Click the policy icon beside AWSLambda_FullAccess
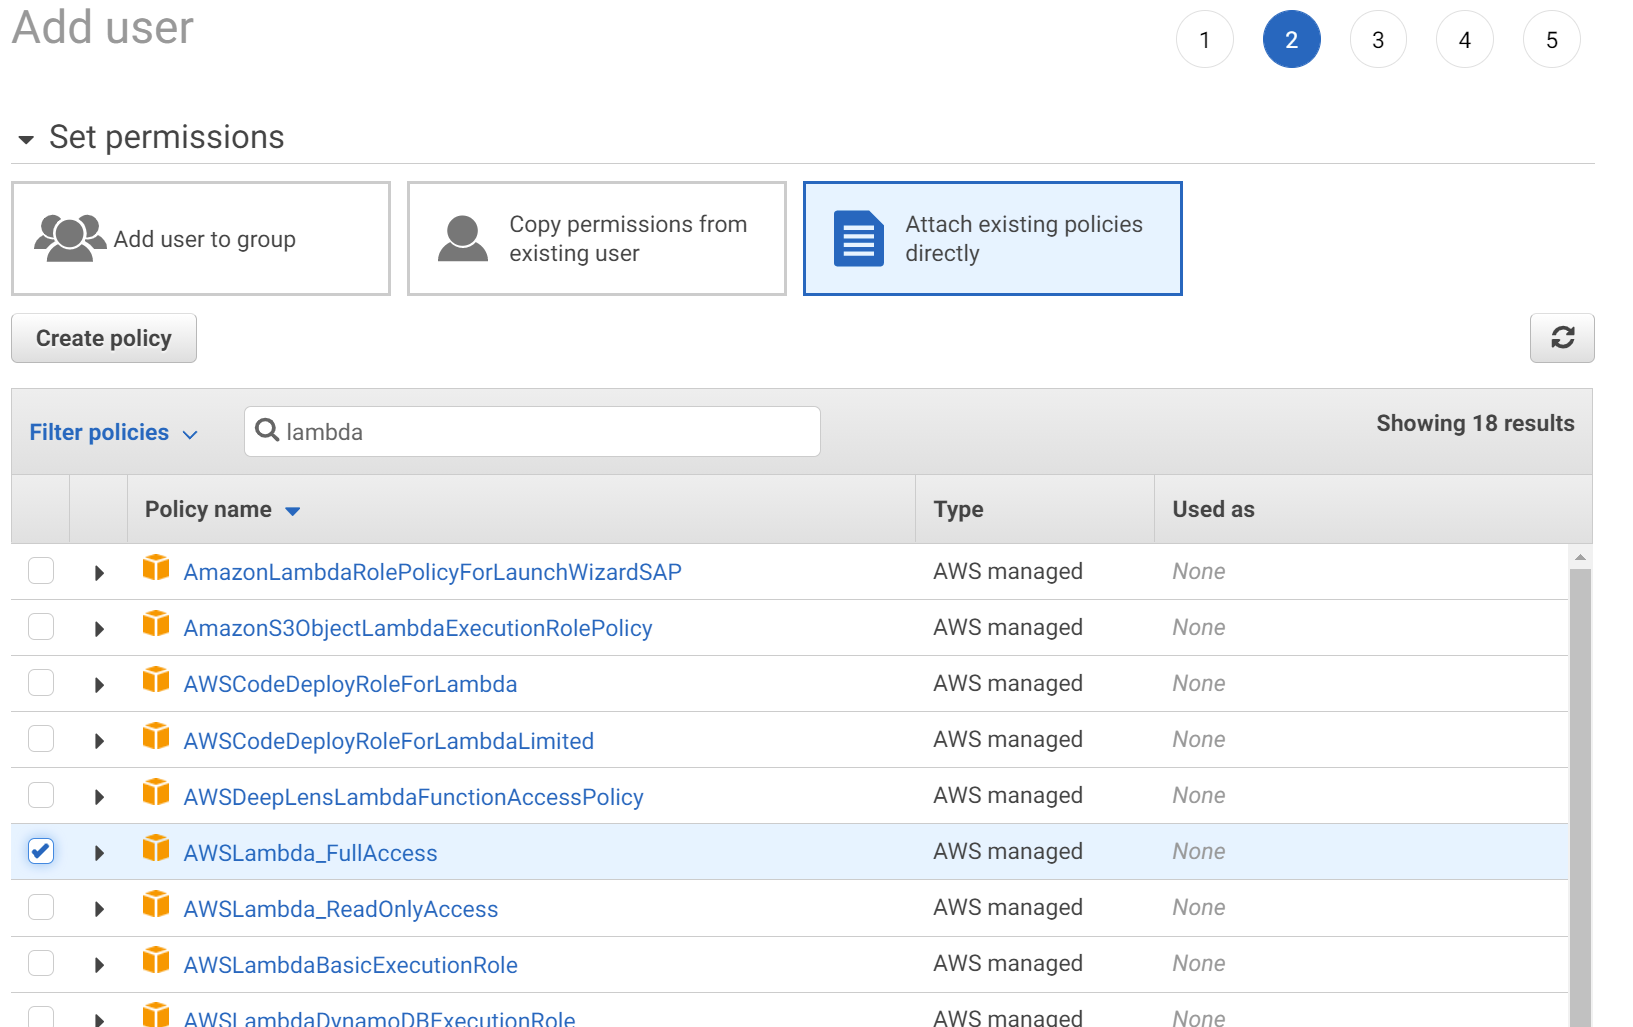Screen dimensions: 1633x1027 coord(156,849)
